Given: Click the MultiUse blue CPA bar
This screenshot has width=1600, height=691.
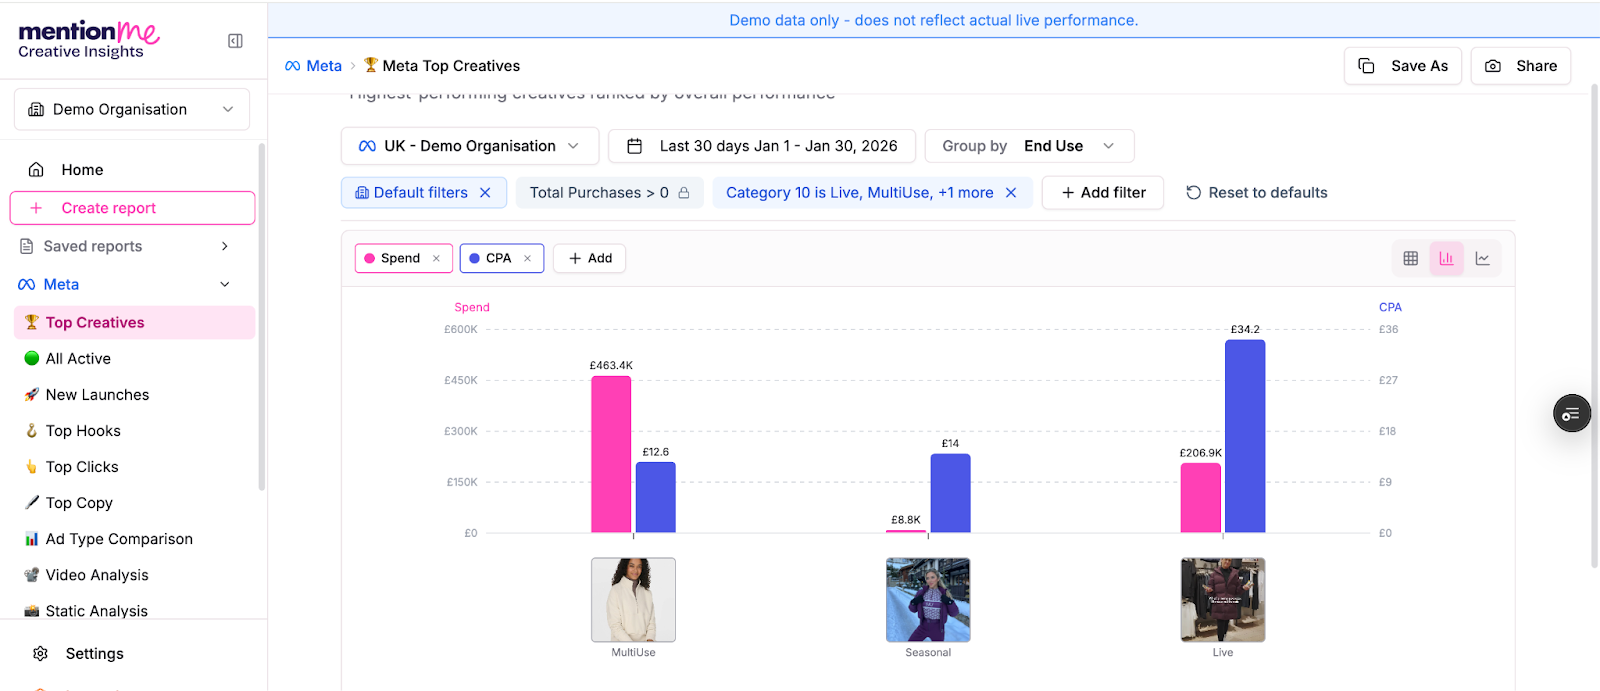Looking at the screenshot, I should pos(656,497).
